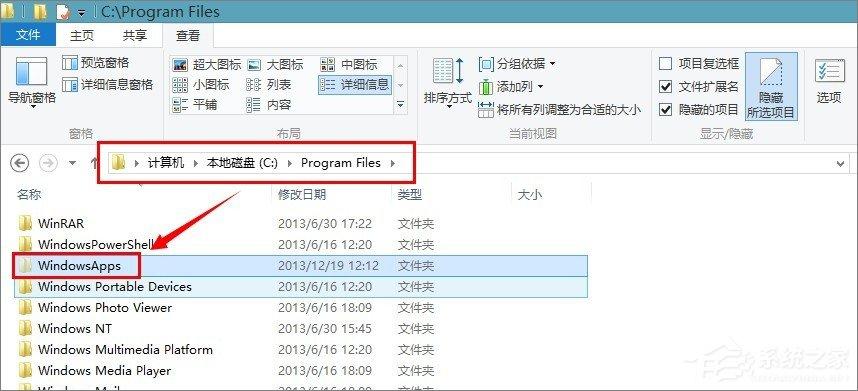Expand chevron after 本地磁盘 (C:) breadcrumb
This screenshot has width=858, height=391.
point(289,163)
